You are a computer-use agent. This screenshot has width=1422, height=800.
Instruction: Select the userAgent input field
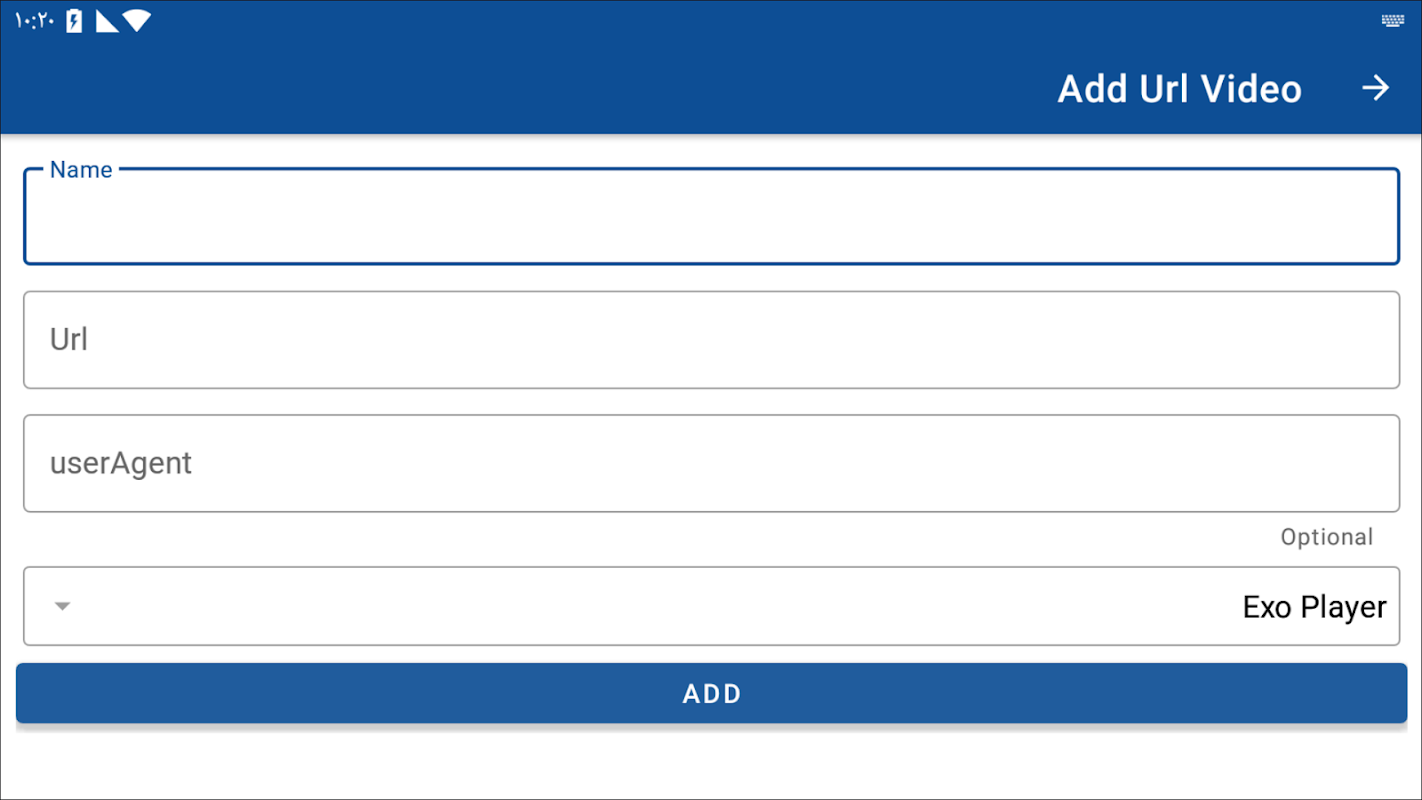pyautogui.click(x=711, y=464)
